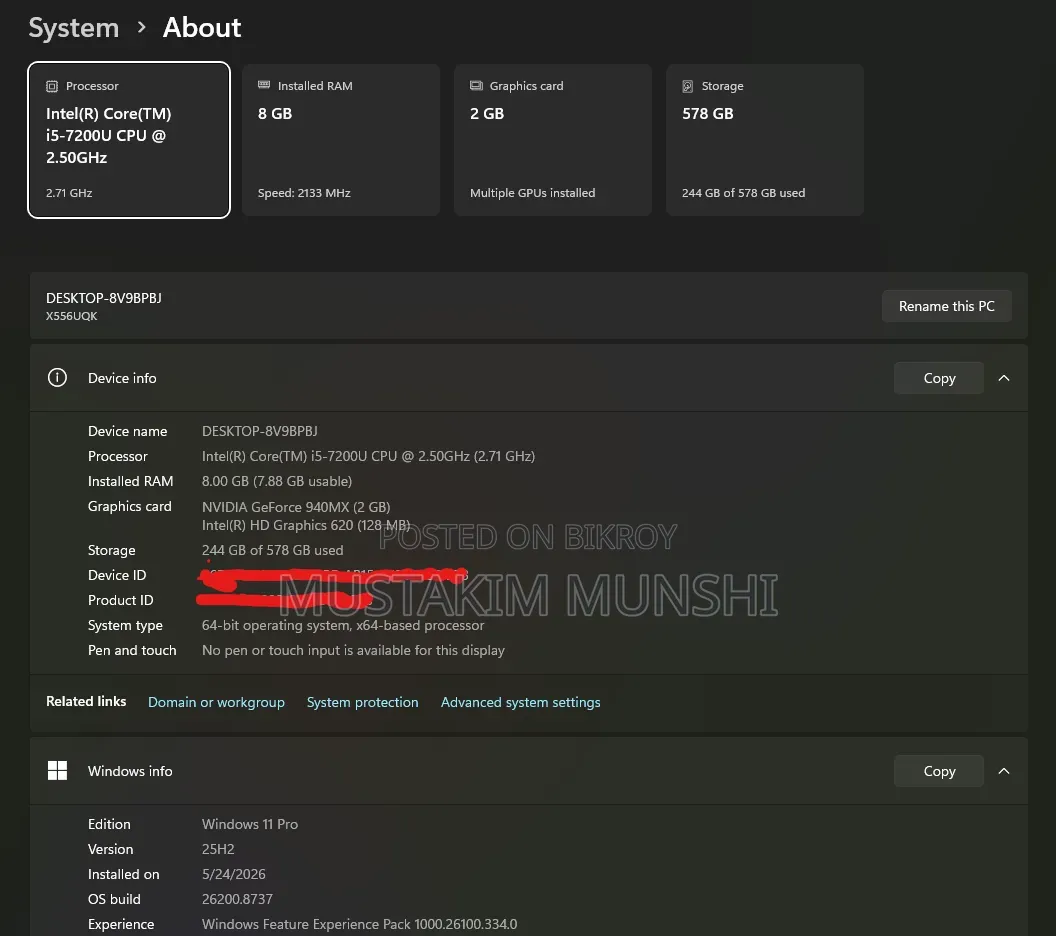Click the Windows info section heading
This screenshot has height=936, width=1056.
[x=130, y=771]
